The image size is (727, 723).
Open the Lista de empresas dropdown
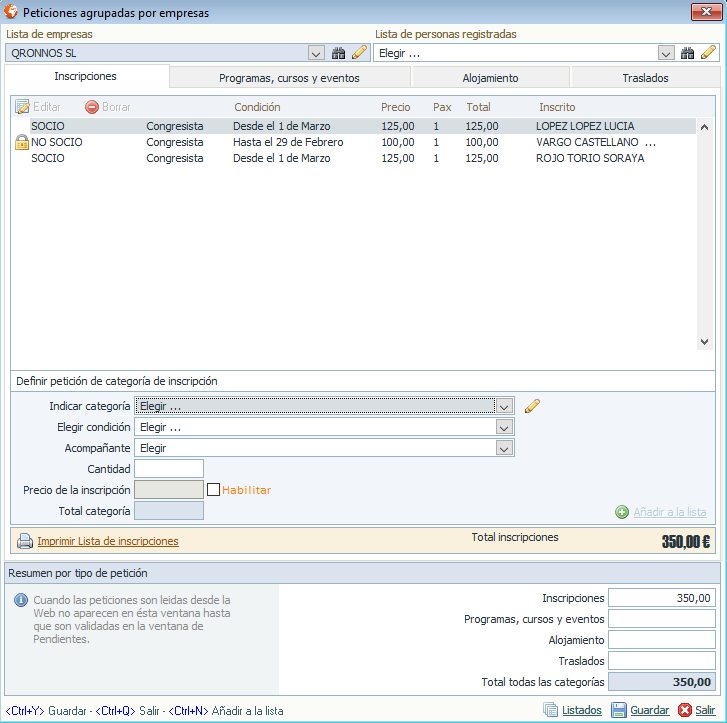316,53
